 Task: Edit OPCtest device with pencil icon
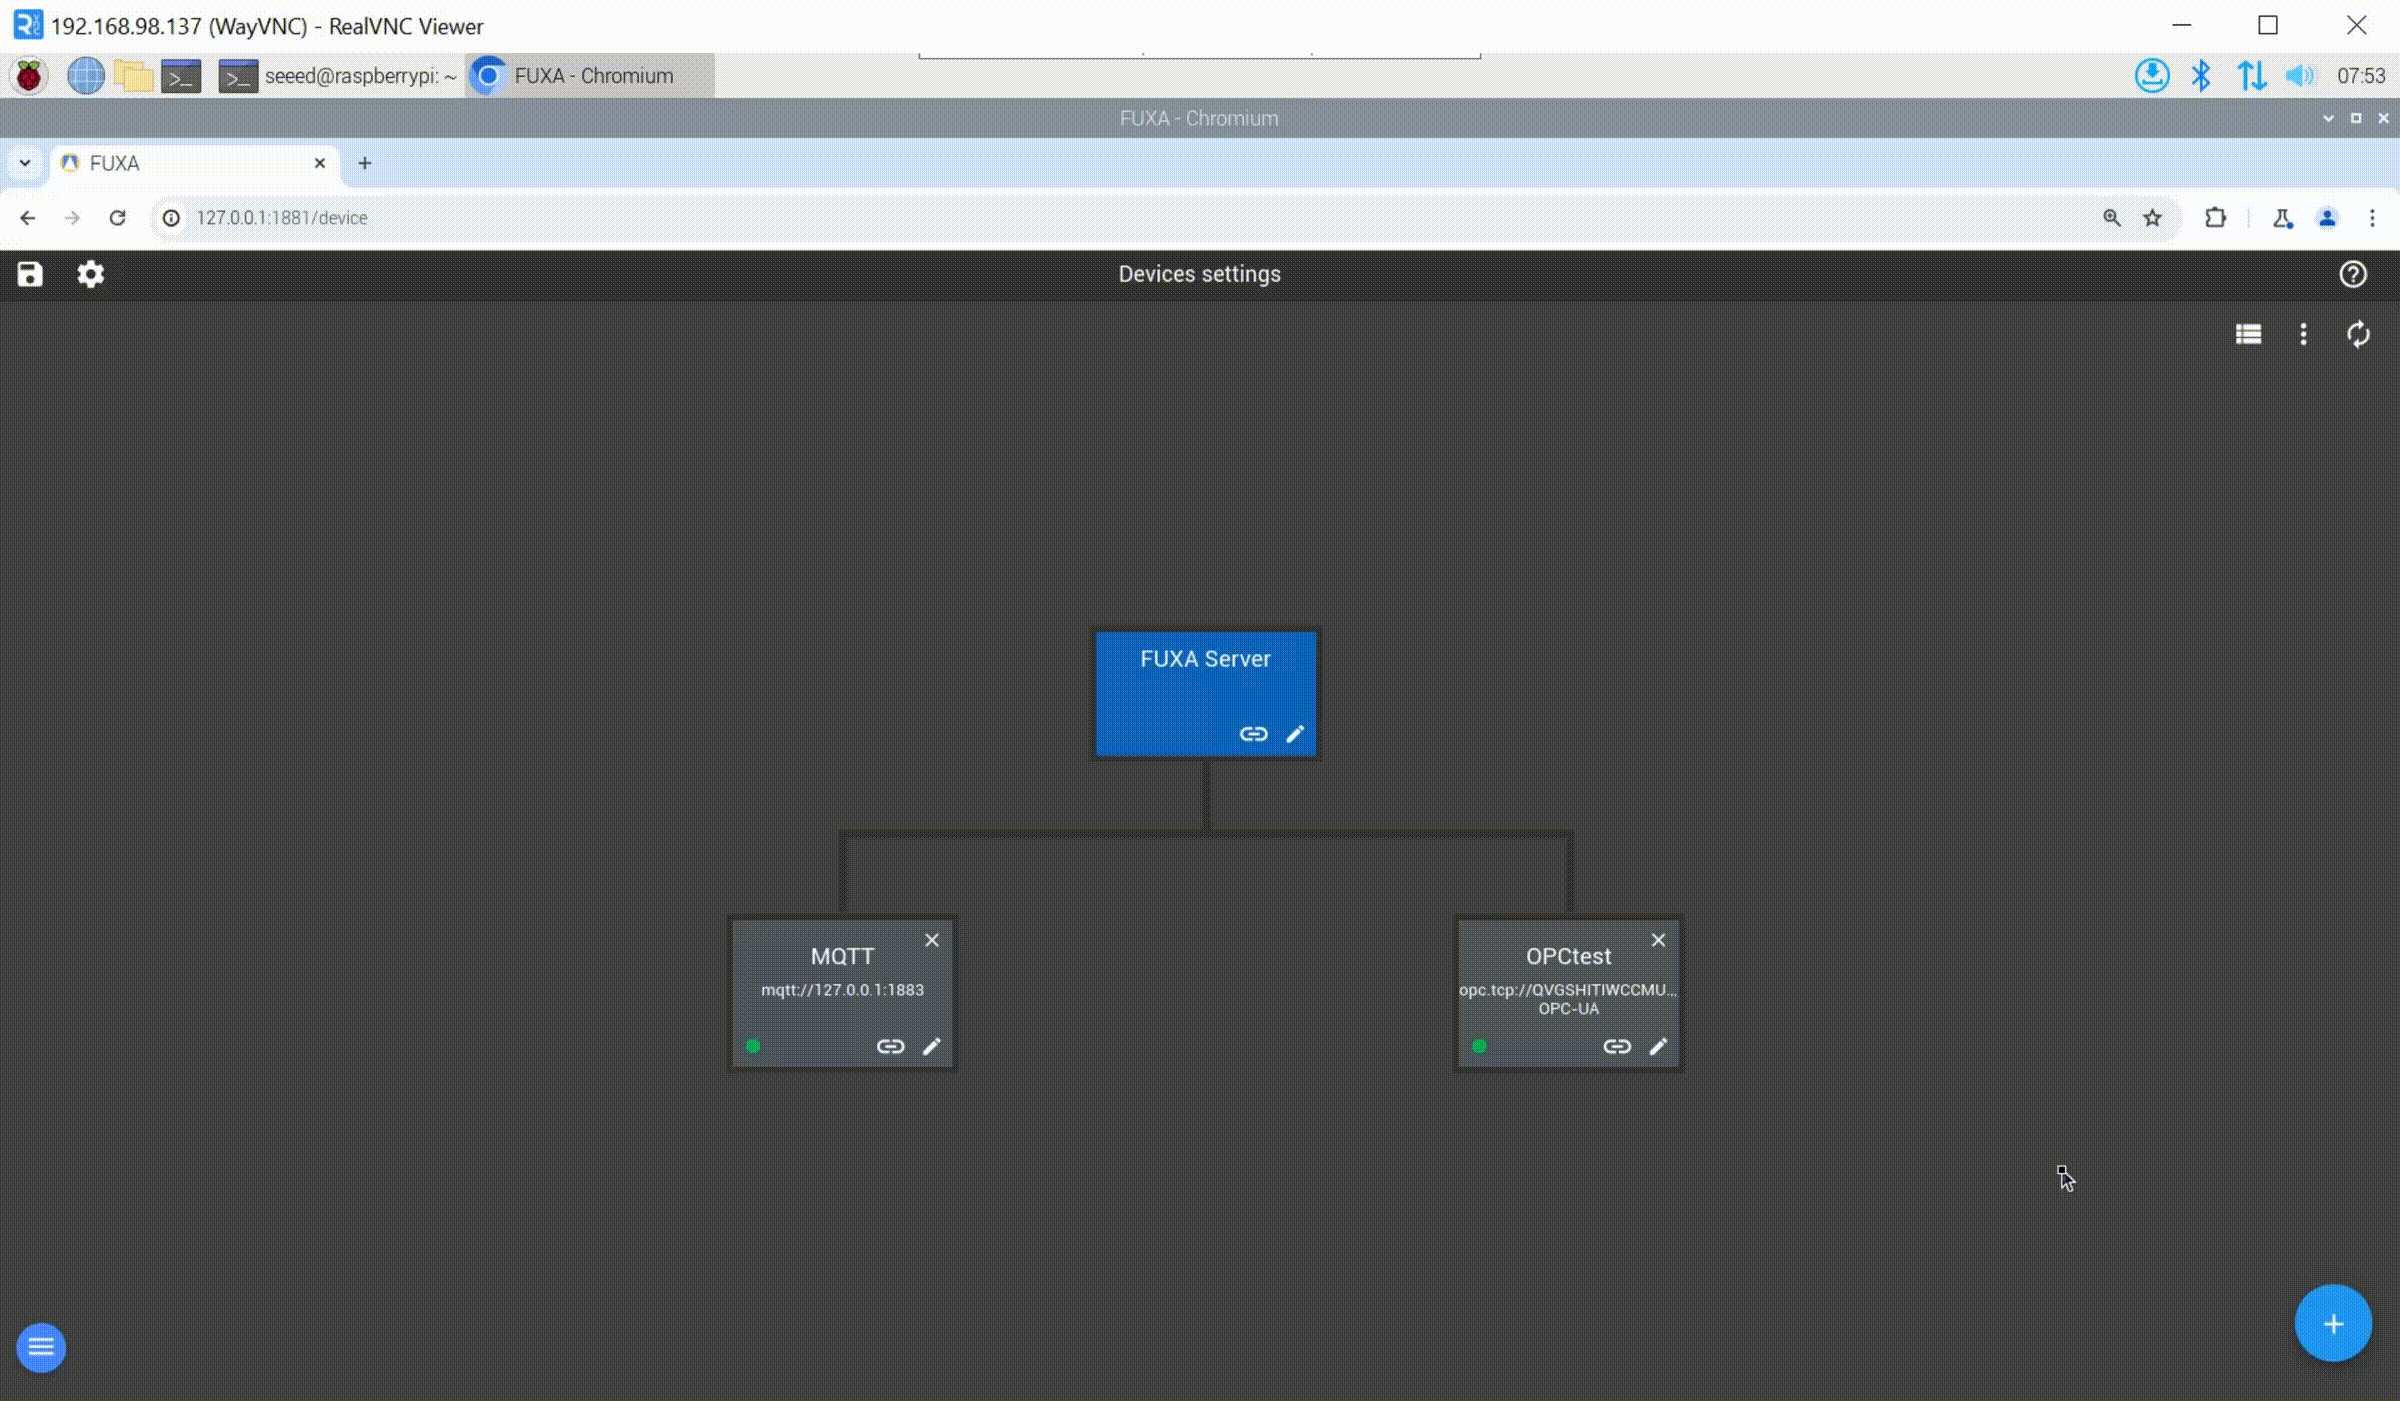coord(1658,1046)
